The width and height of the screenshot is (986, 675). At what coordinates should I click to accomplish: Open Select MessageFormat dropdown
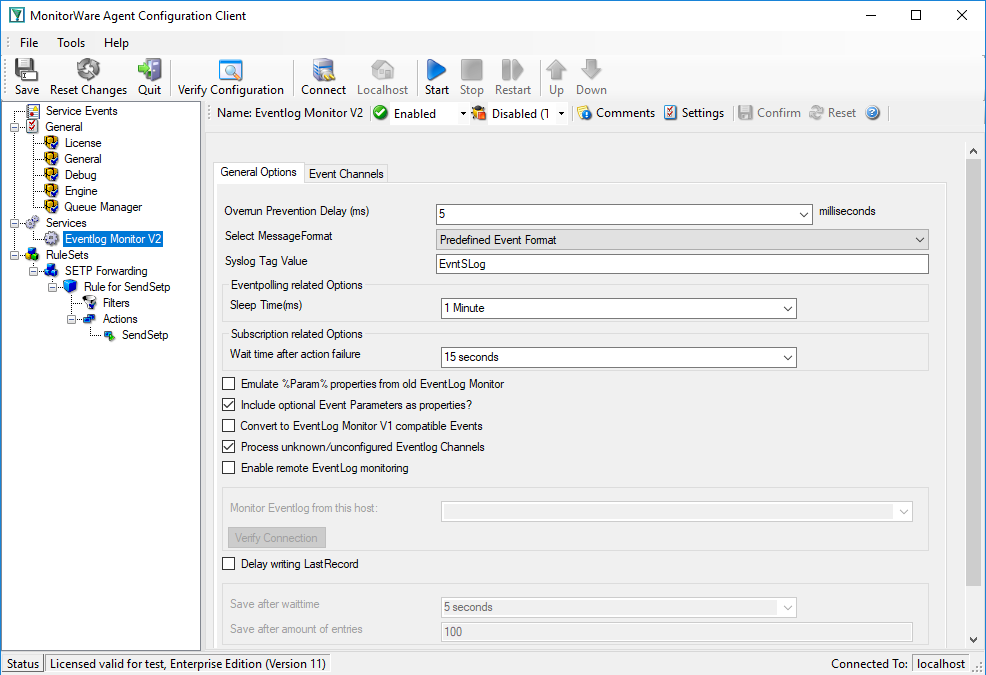(x=919, y=240)
